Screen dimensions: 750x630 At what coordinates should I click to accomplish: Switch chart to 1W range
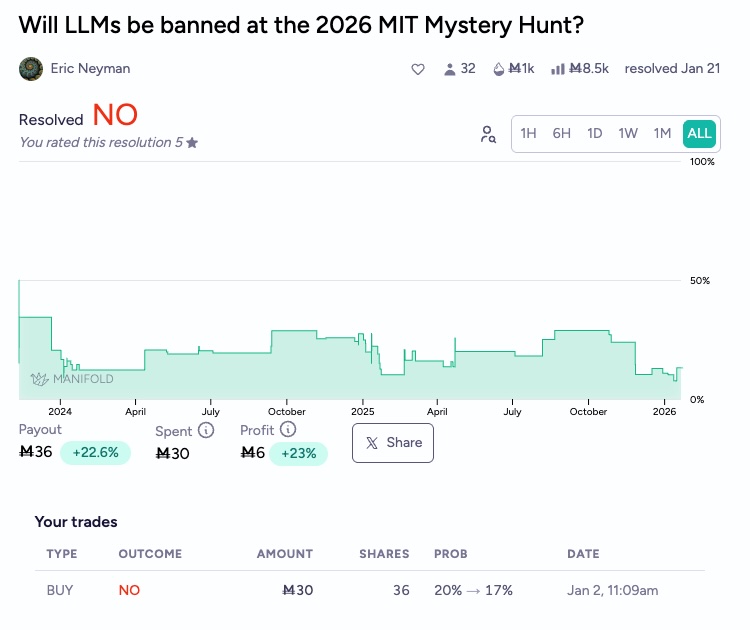[x=628, y=134]
